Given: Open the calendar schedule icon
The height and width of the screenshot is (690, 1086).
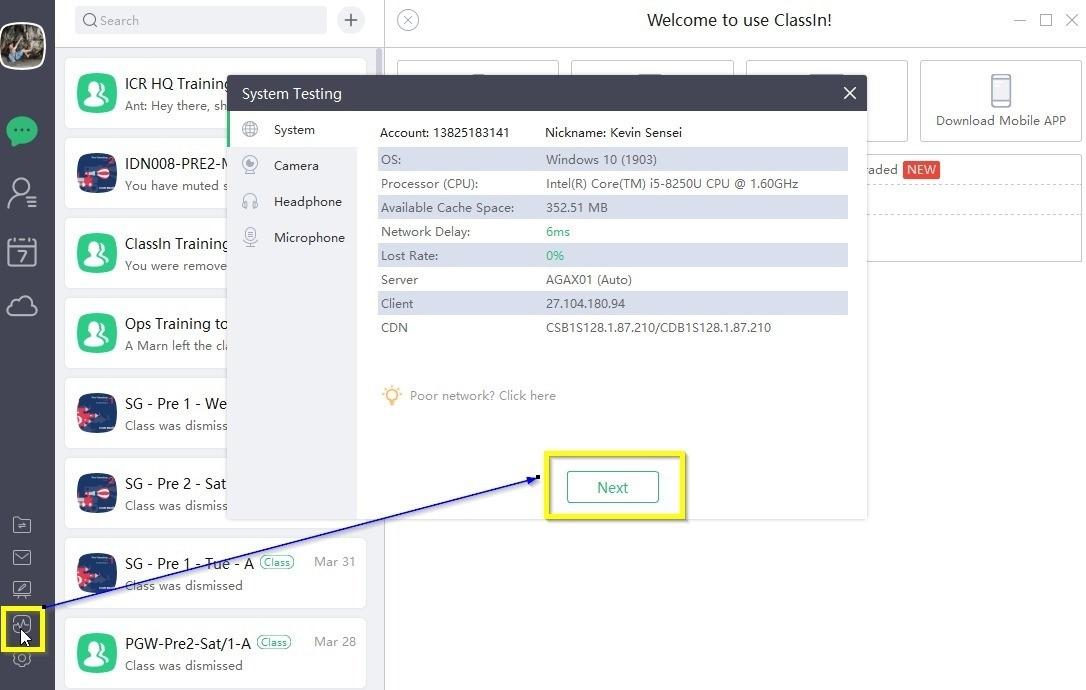Looking at the screenshot, I should (x=22, y=252).
